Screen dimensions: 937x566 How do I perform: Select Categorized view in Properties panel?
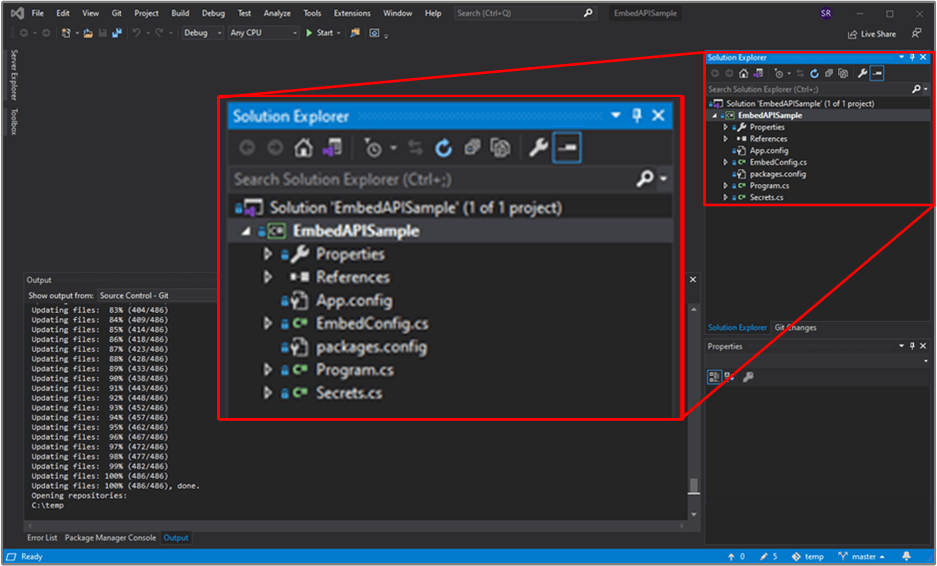tap(714, 377)
